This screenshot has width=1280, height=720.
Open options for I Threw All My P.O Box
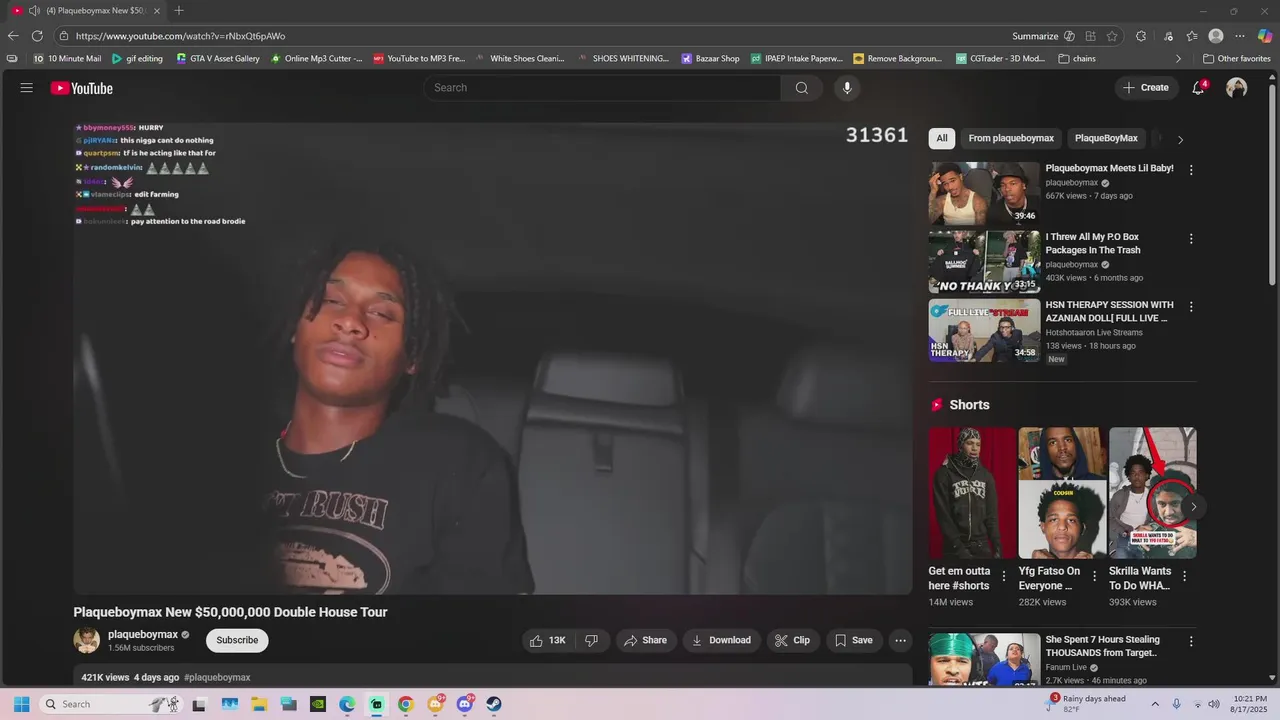point(1191,239)
